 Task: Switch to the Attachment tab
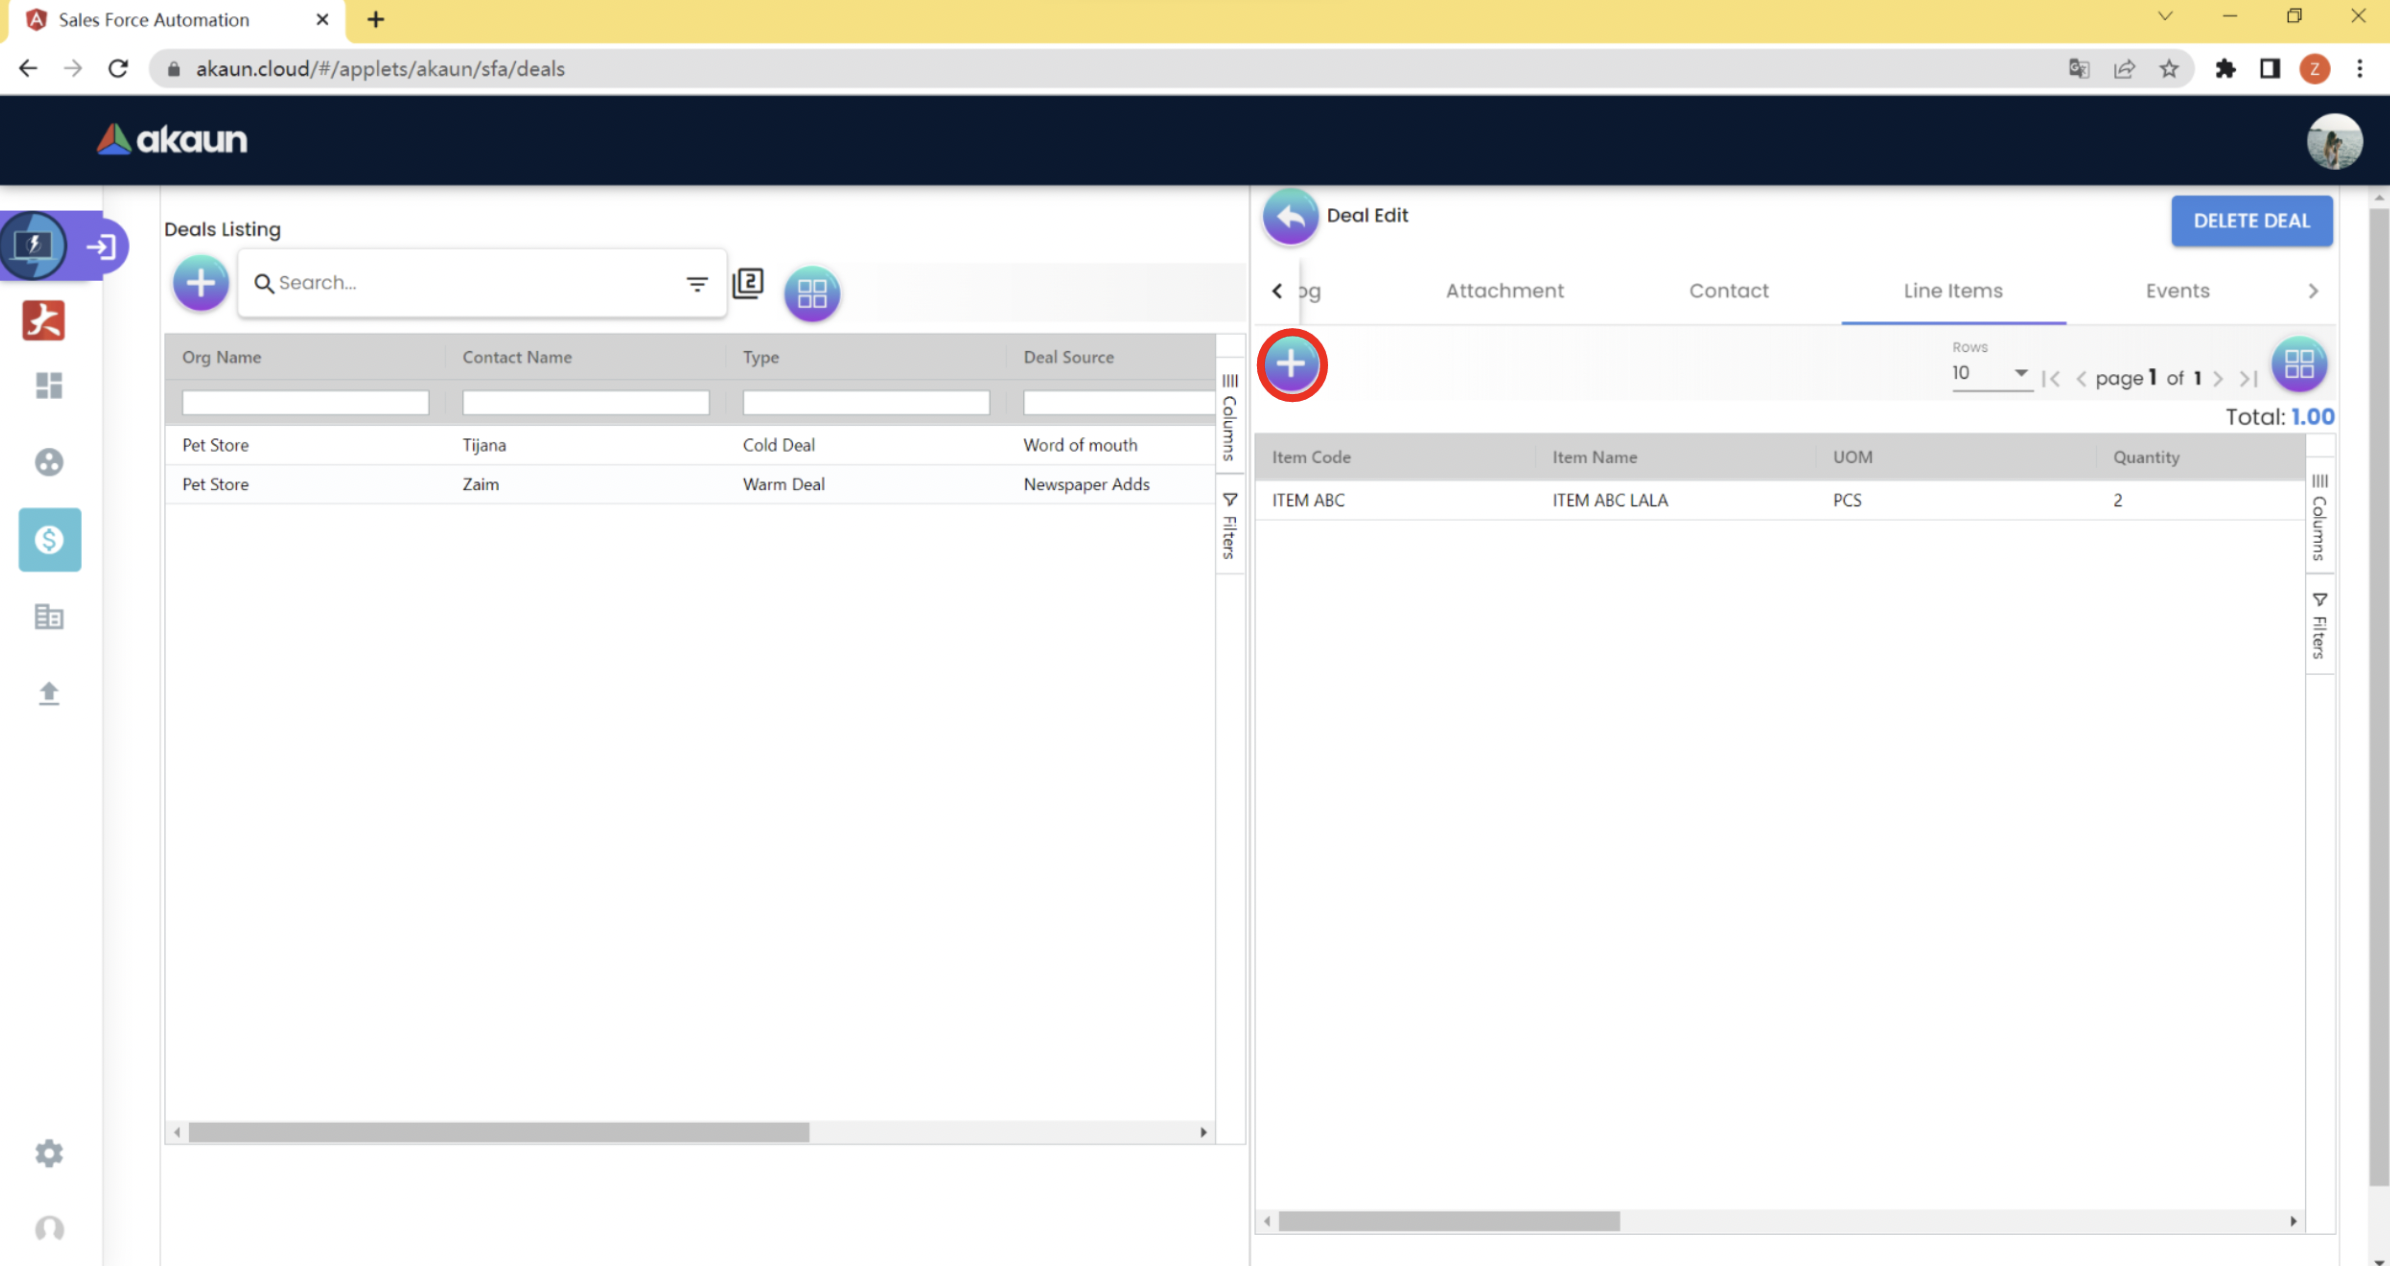1504,291
